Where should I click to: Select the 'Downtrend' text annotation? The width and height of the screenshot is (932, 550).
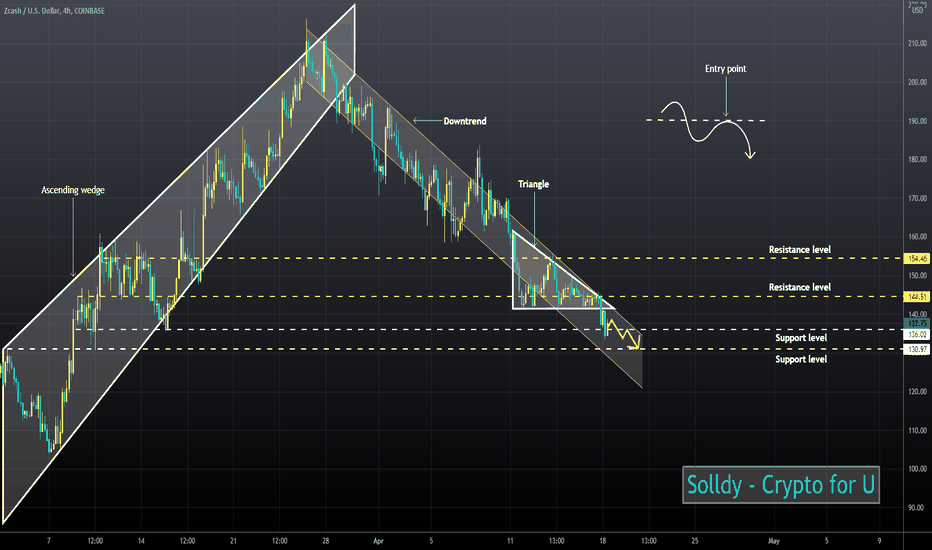(465, 121)
